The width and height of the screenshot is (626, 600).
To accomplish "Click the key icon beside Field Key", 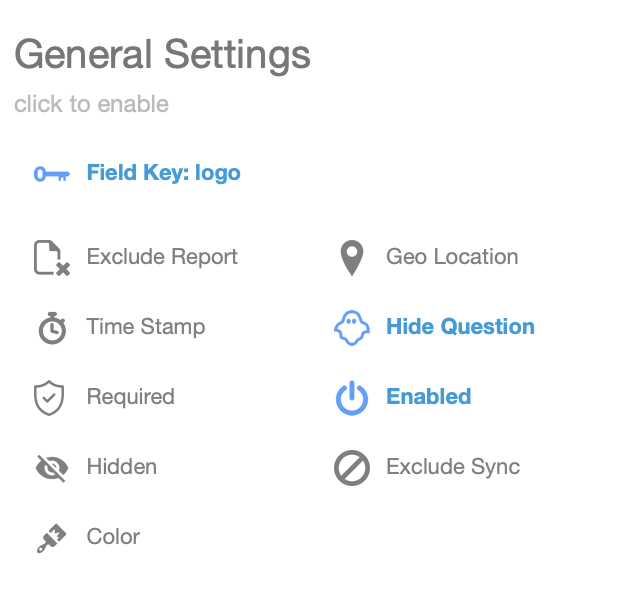I will pyautogui.click(x=51, y=174).
